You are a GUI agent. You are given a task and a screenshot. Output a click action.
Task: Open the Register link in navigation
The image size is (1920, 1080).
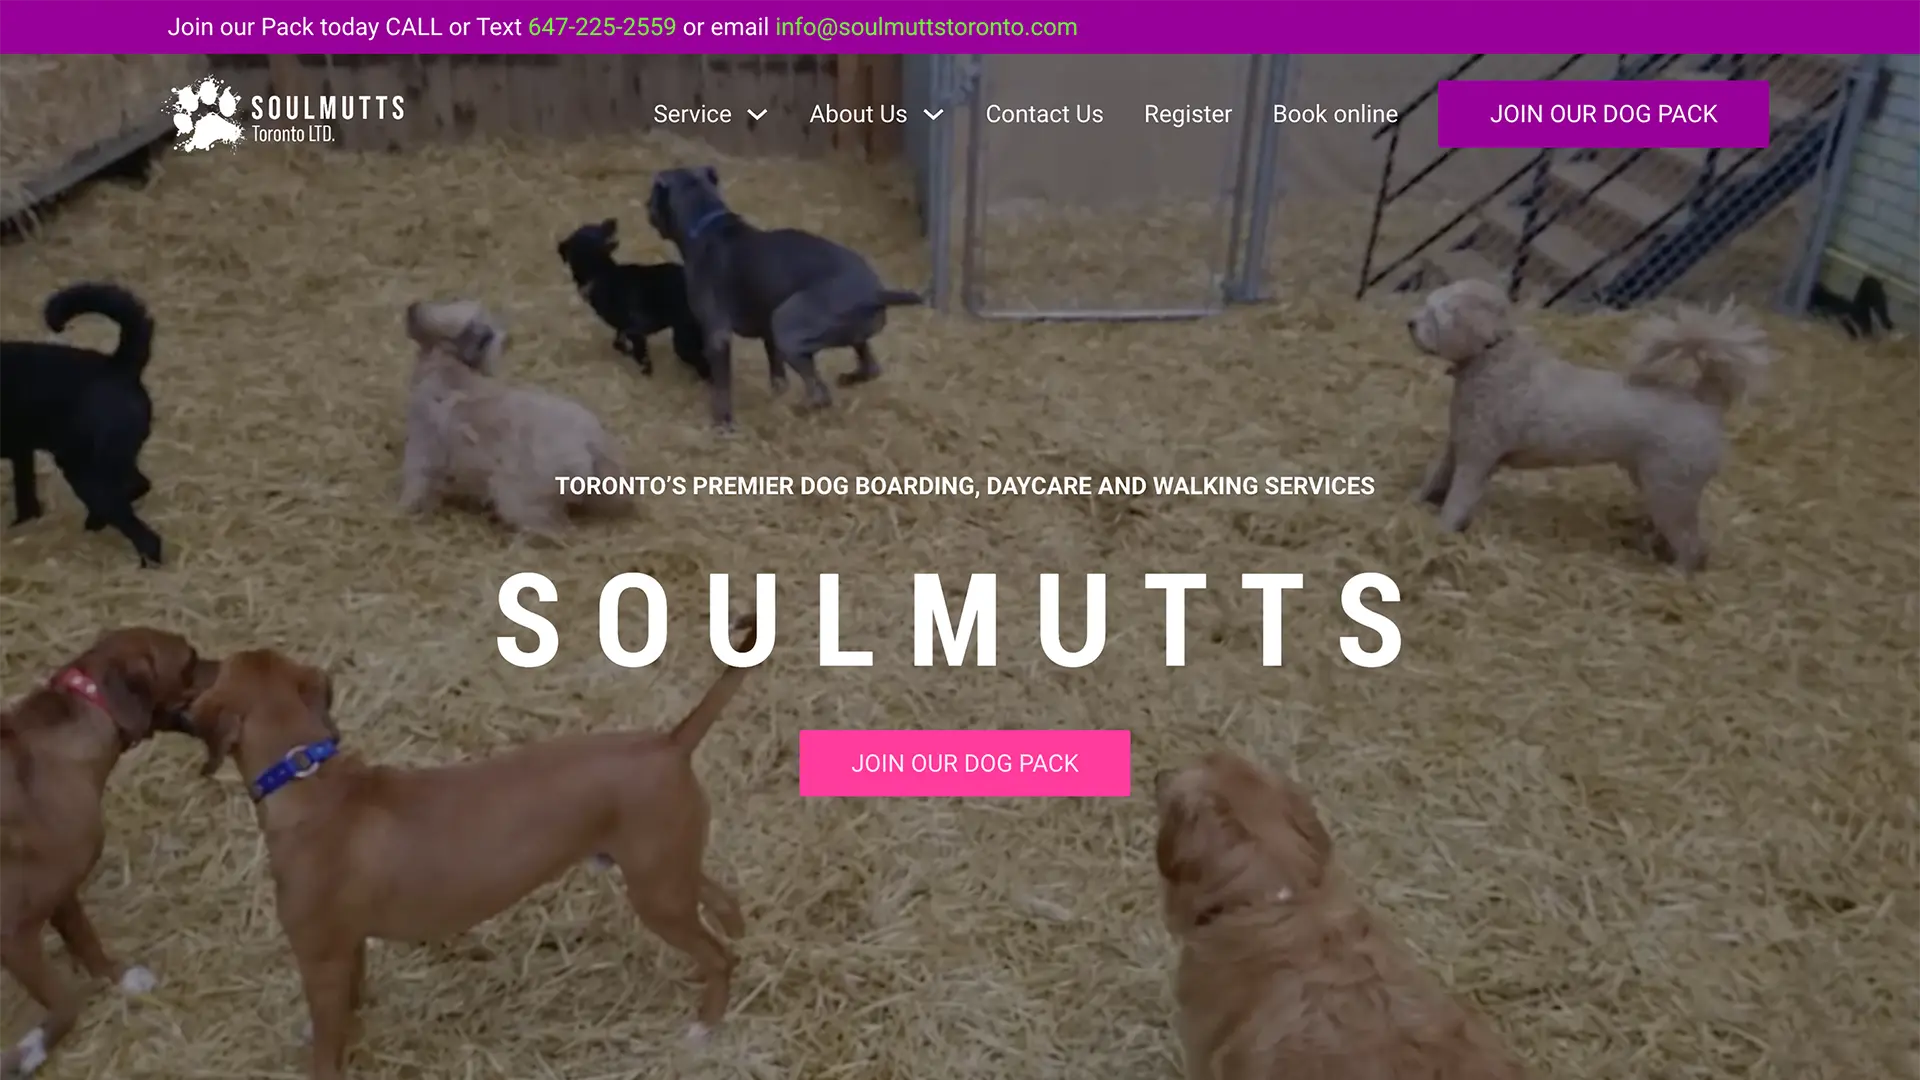[1187, 114]
